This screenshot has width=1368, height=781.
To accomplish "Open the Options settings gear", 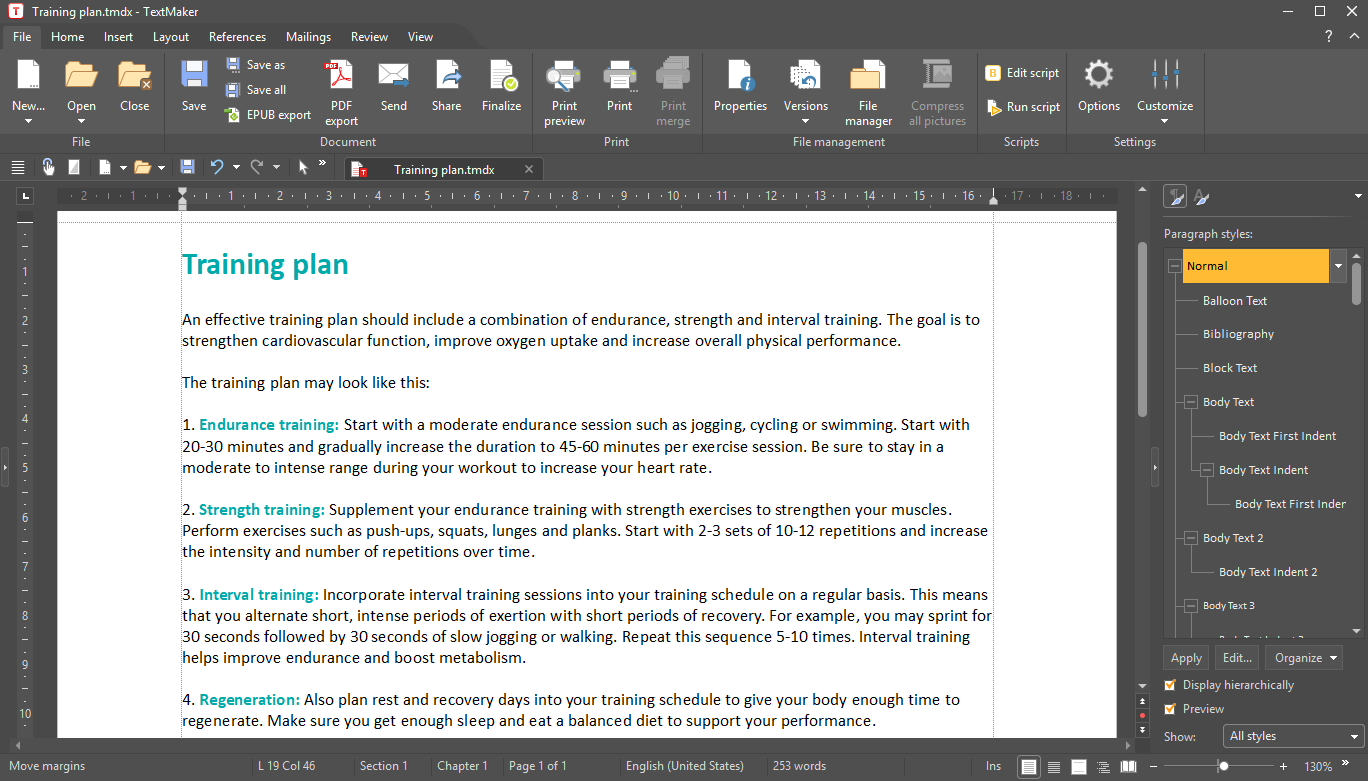I will coord(1098,78).
